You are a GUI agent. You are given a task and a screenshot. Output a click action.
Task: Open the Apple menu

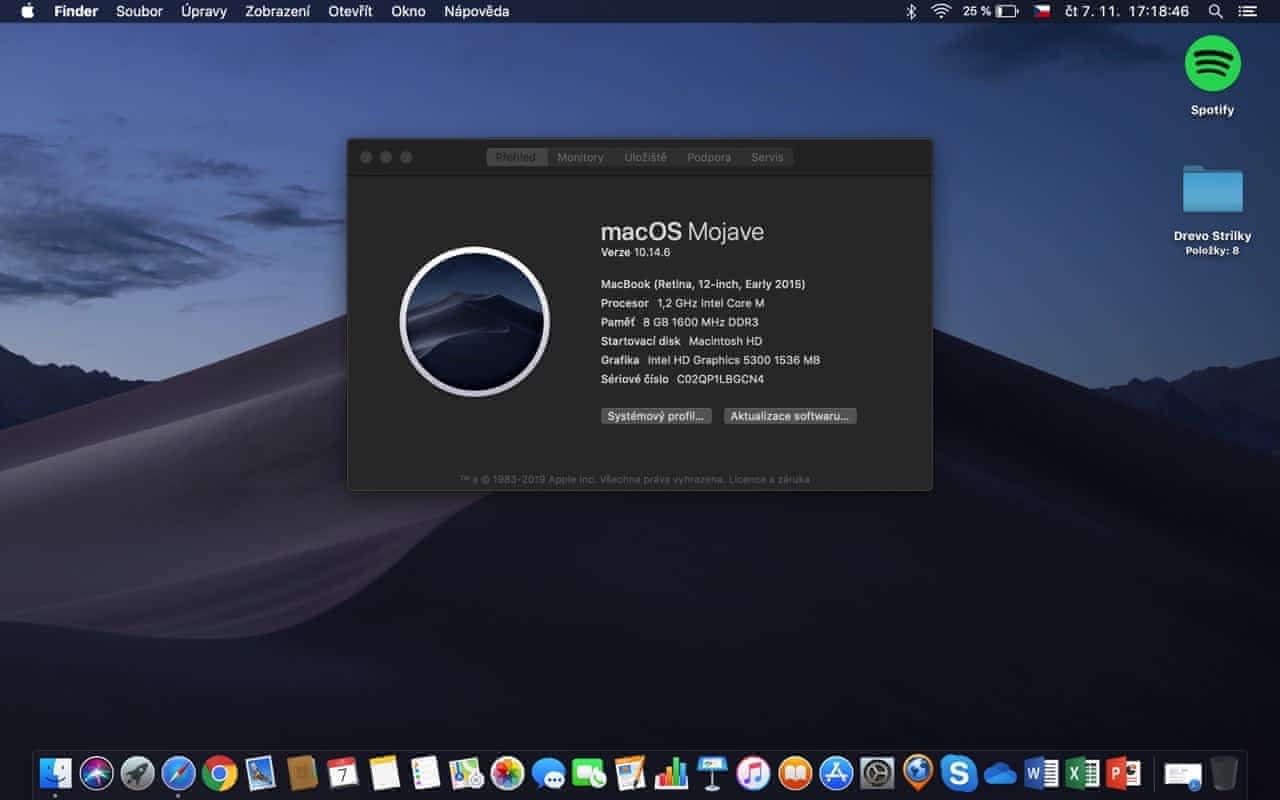click(x=27, y=11)
